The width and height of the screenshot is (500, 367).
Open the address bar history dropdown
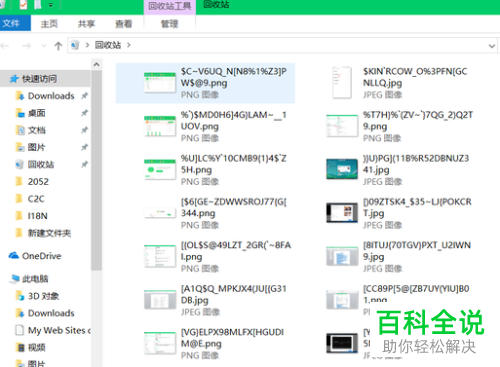[492, 46]
